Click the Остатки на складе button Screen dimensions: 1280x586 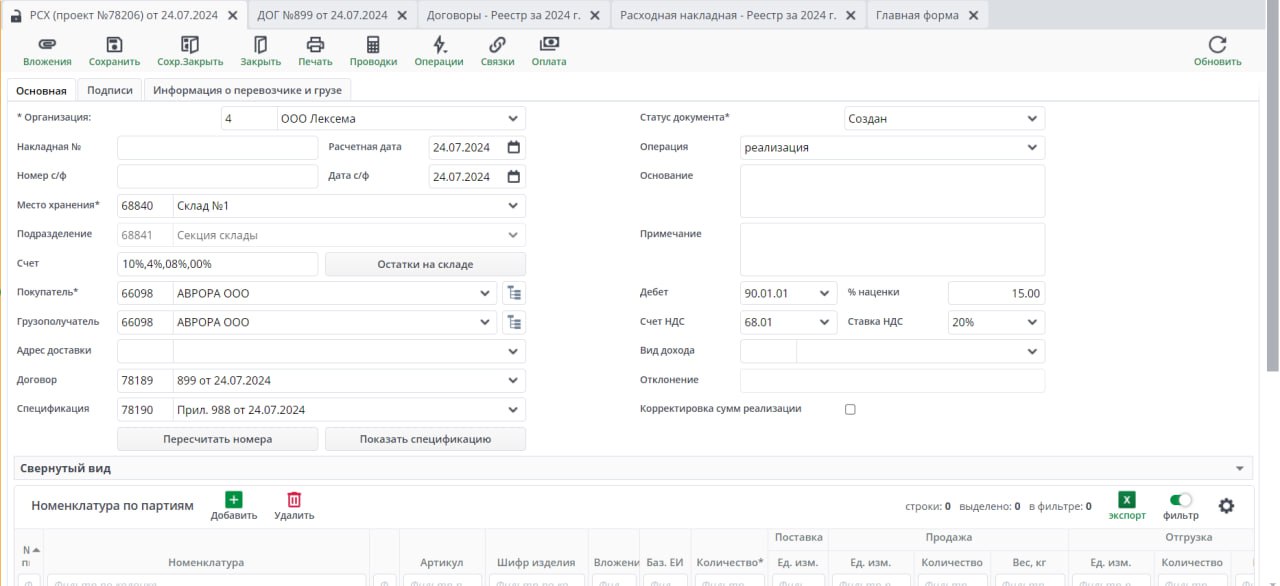[x=425, y=265]
